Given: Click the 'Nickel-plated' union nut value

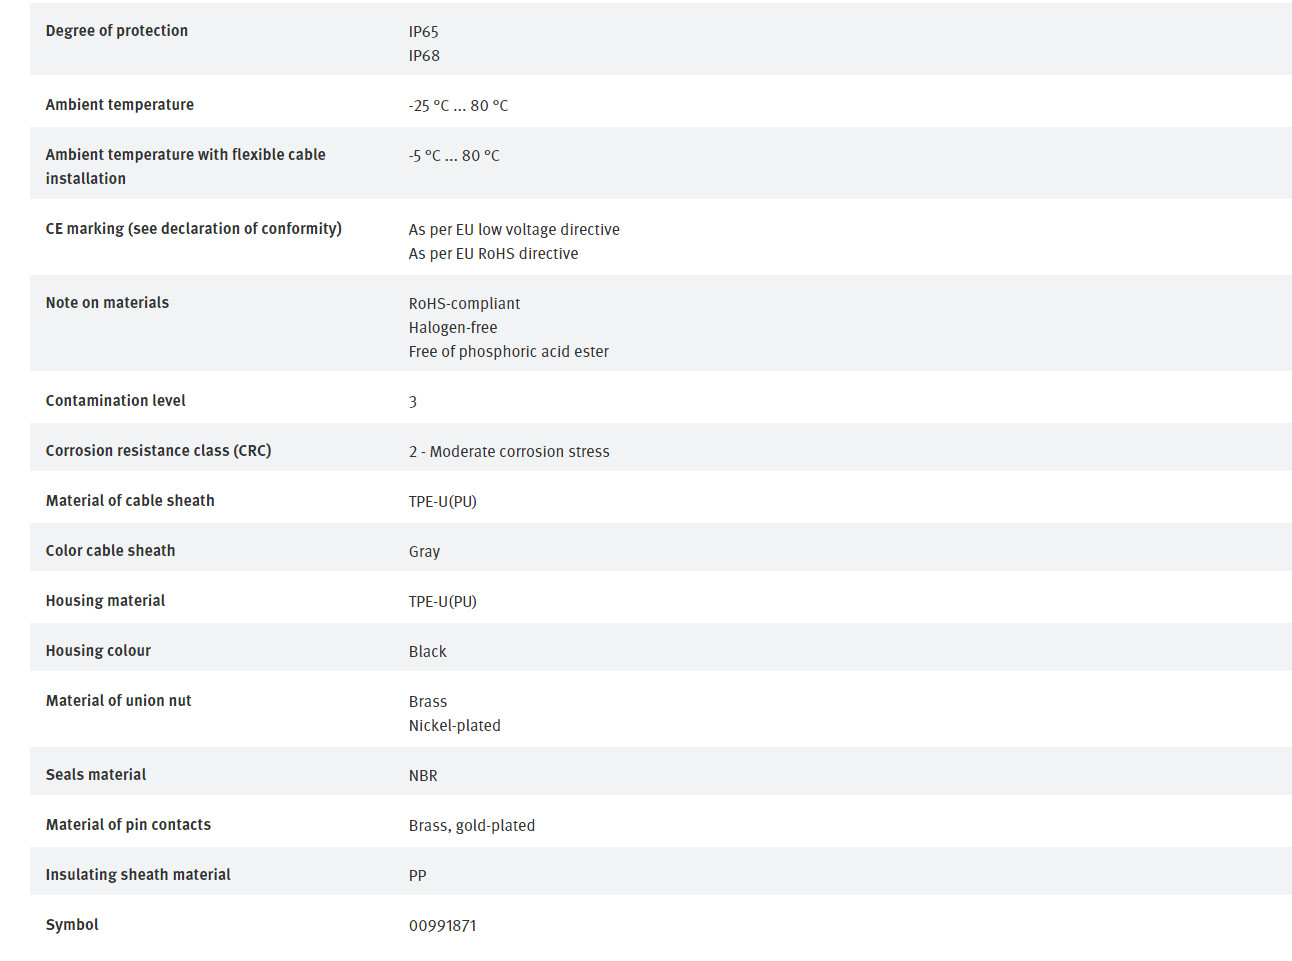Looking at the screenshot, I should [454, 726].
